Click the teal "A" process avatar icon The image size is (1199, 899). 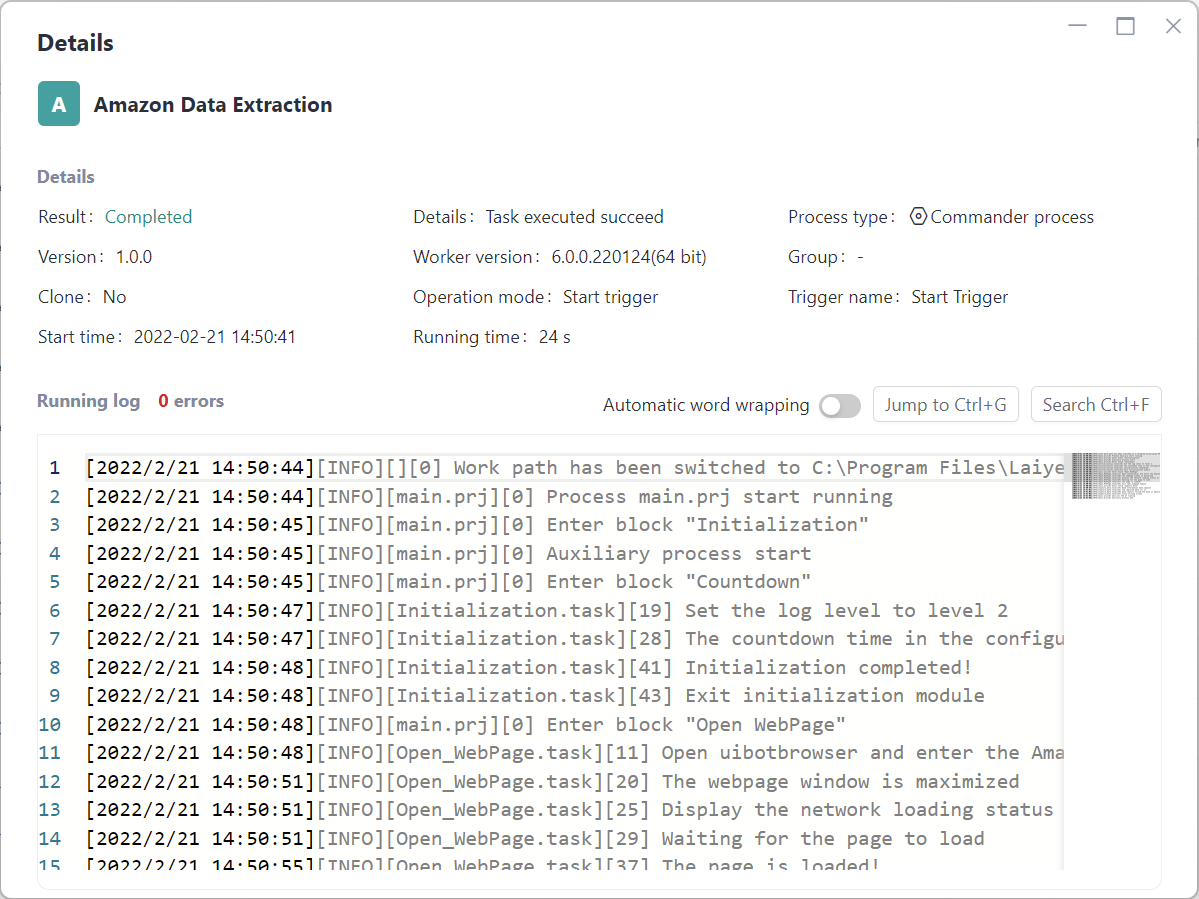click(x=59, y=105)
